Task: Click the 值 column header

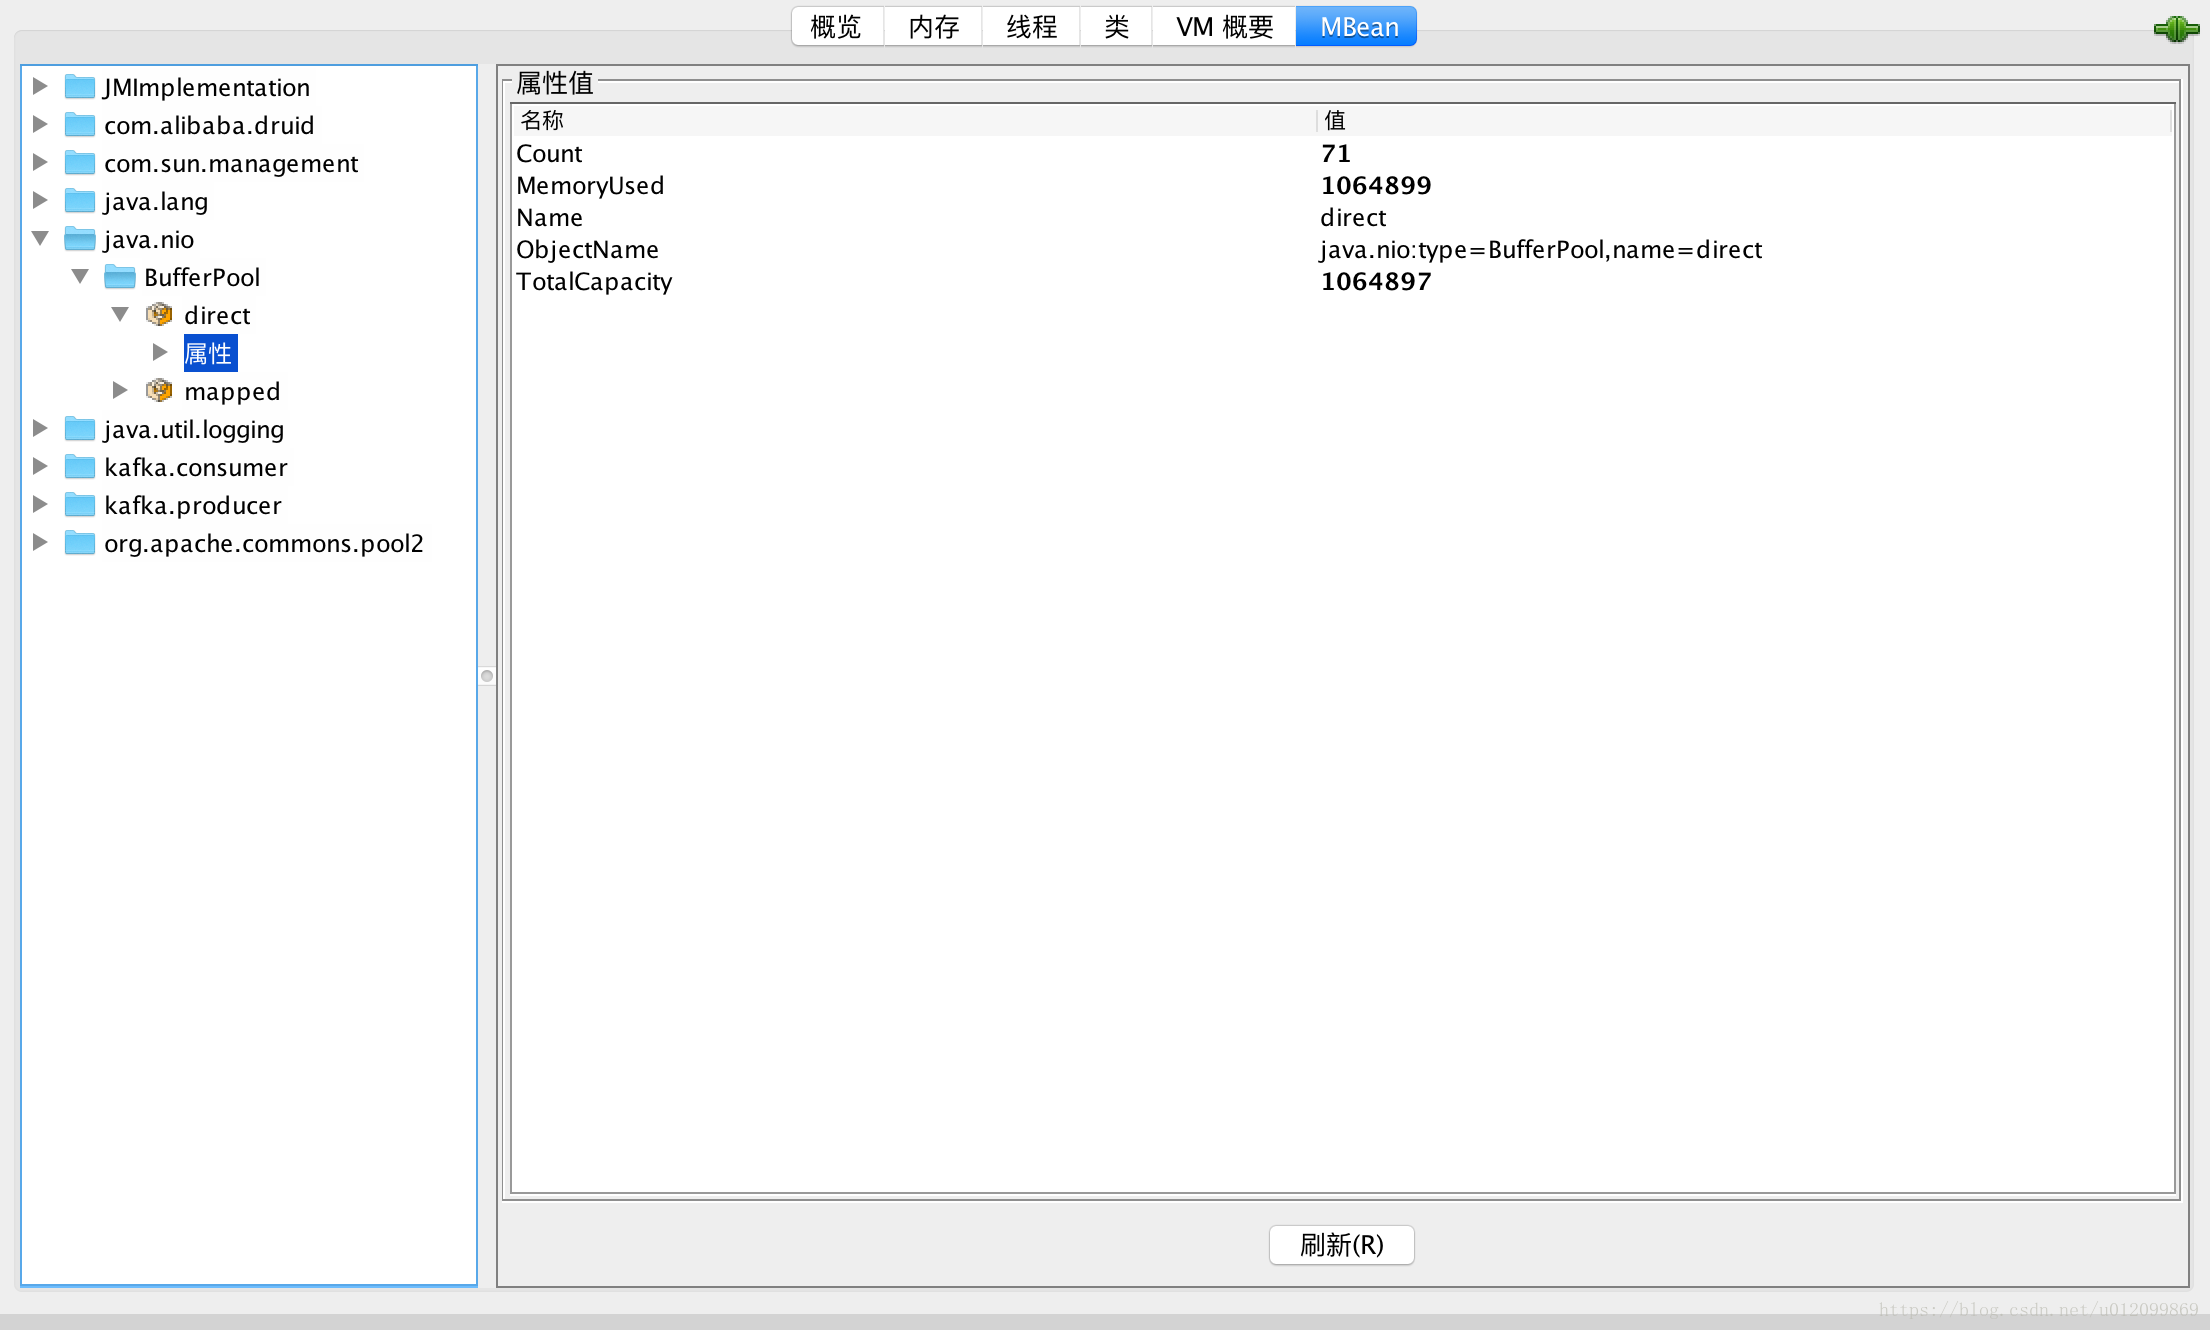Action: [1743, 120]
